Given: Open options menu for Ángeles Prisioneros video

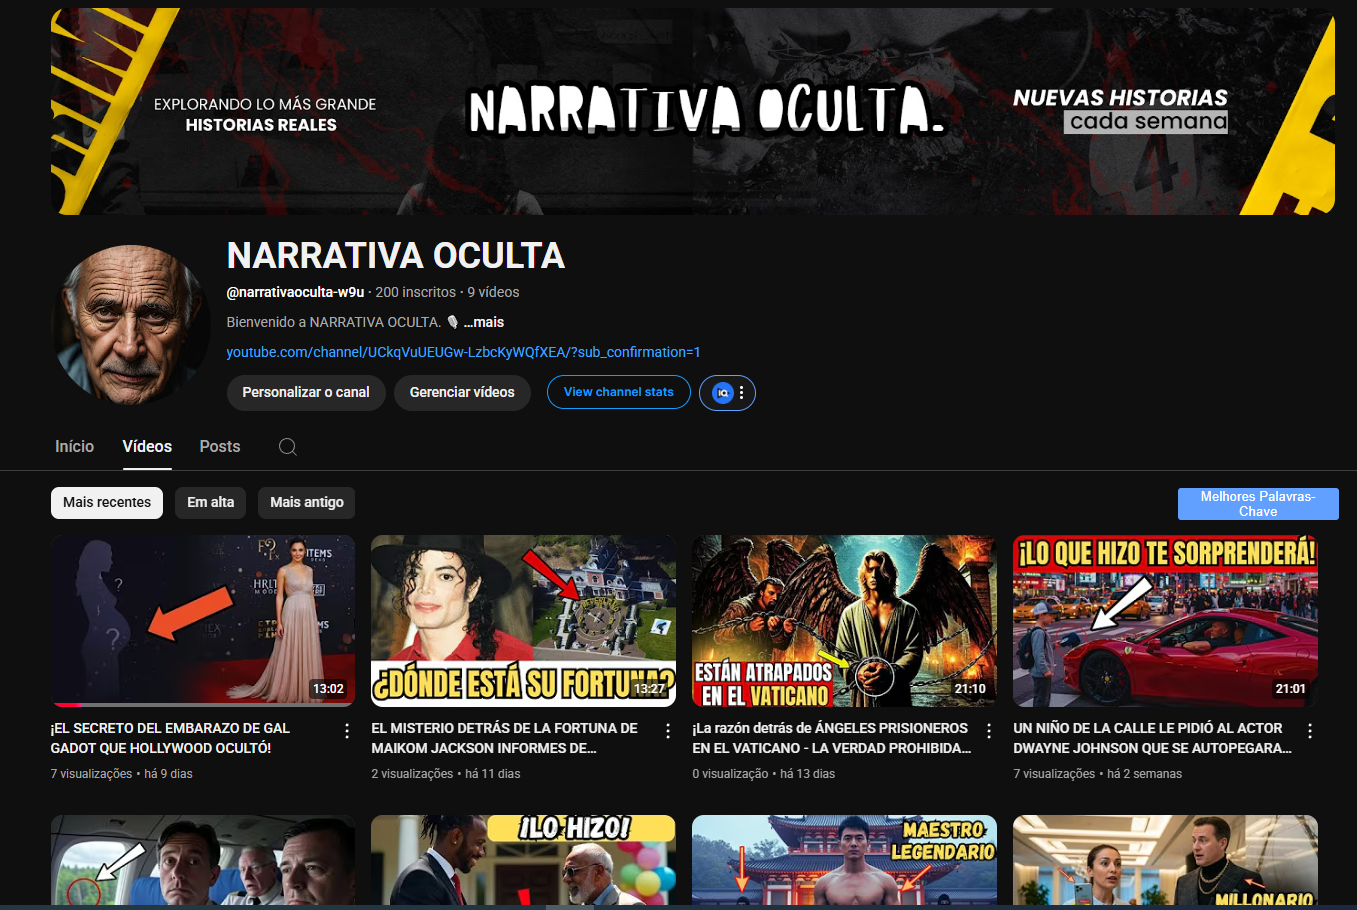Looking at the screenshot, I should pyautogui.click(x=989, y=731).
